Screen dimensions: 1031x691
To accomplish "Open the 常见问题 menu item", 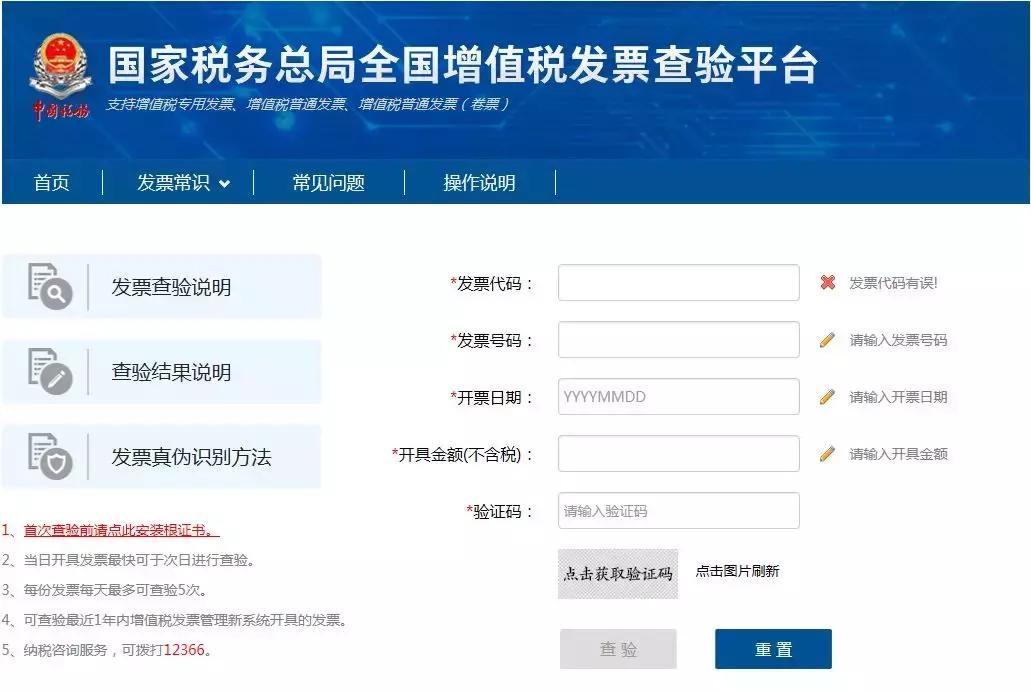I will point(331,183).
